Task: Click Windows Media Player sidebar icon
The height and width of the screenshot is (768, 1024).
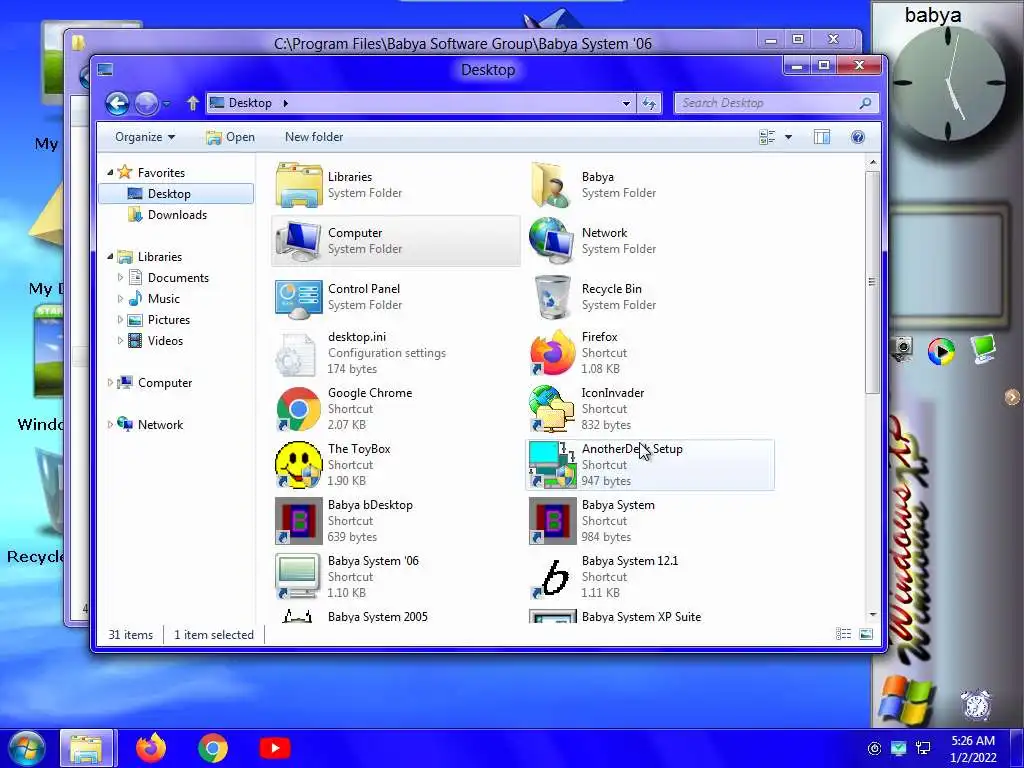Action: pos(941,351)
